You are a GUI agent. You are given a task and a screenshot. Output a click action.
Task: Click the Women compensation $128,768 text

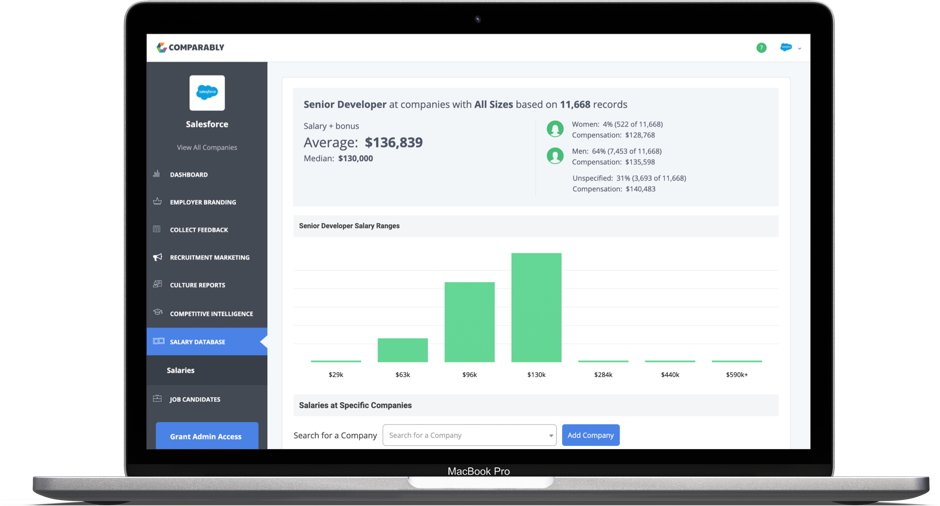click(613, 135)
